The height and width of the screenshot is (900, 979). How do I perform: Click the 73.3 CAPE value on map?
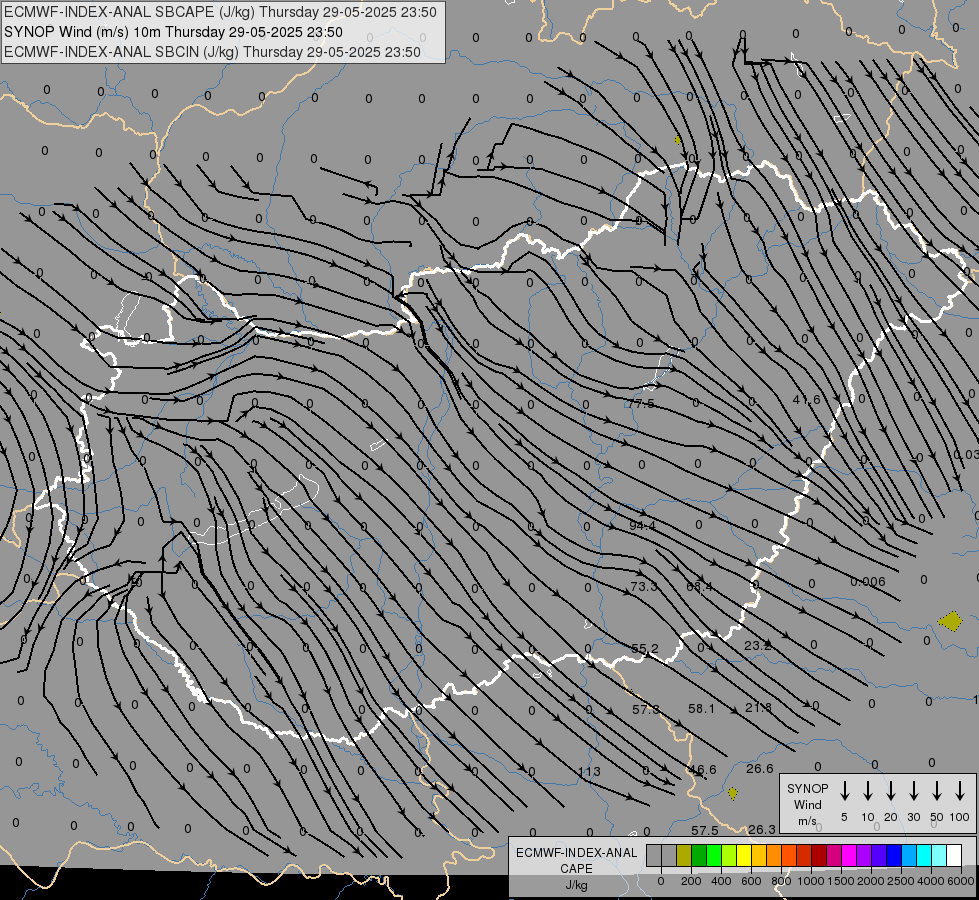[x=644, y=586]
